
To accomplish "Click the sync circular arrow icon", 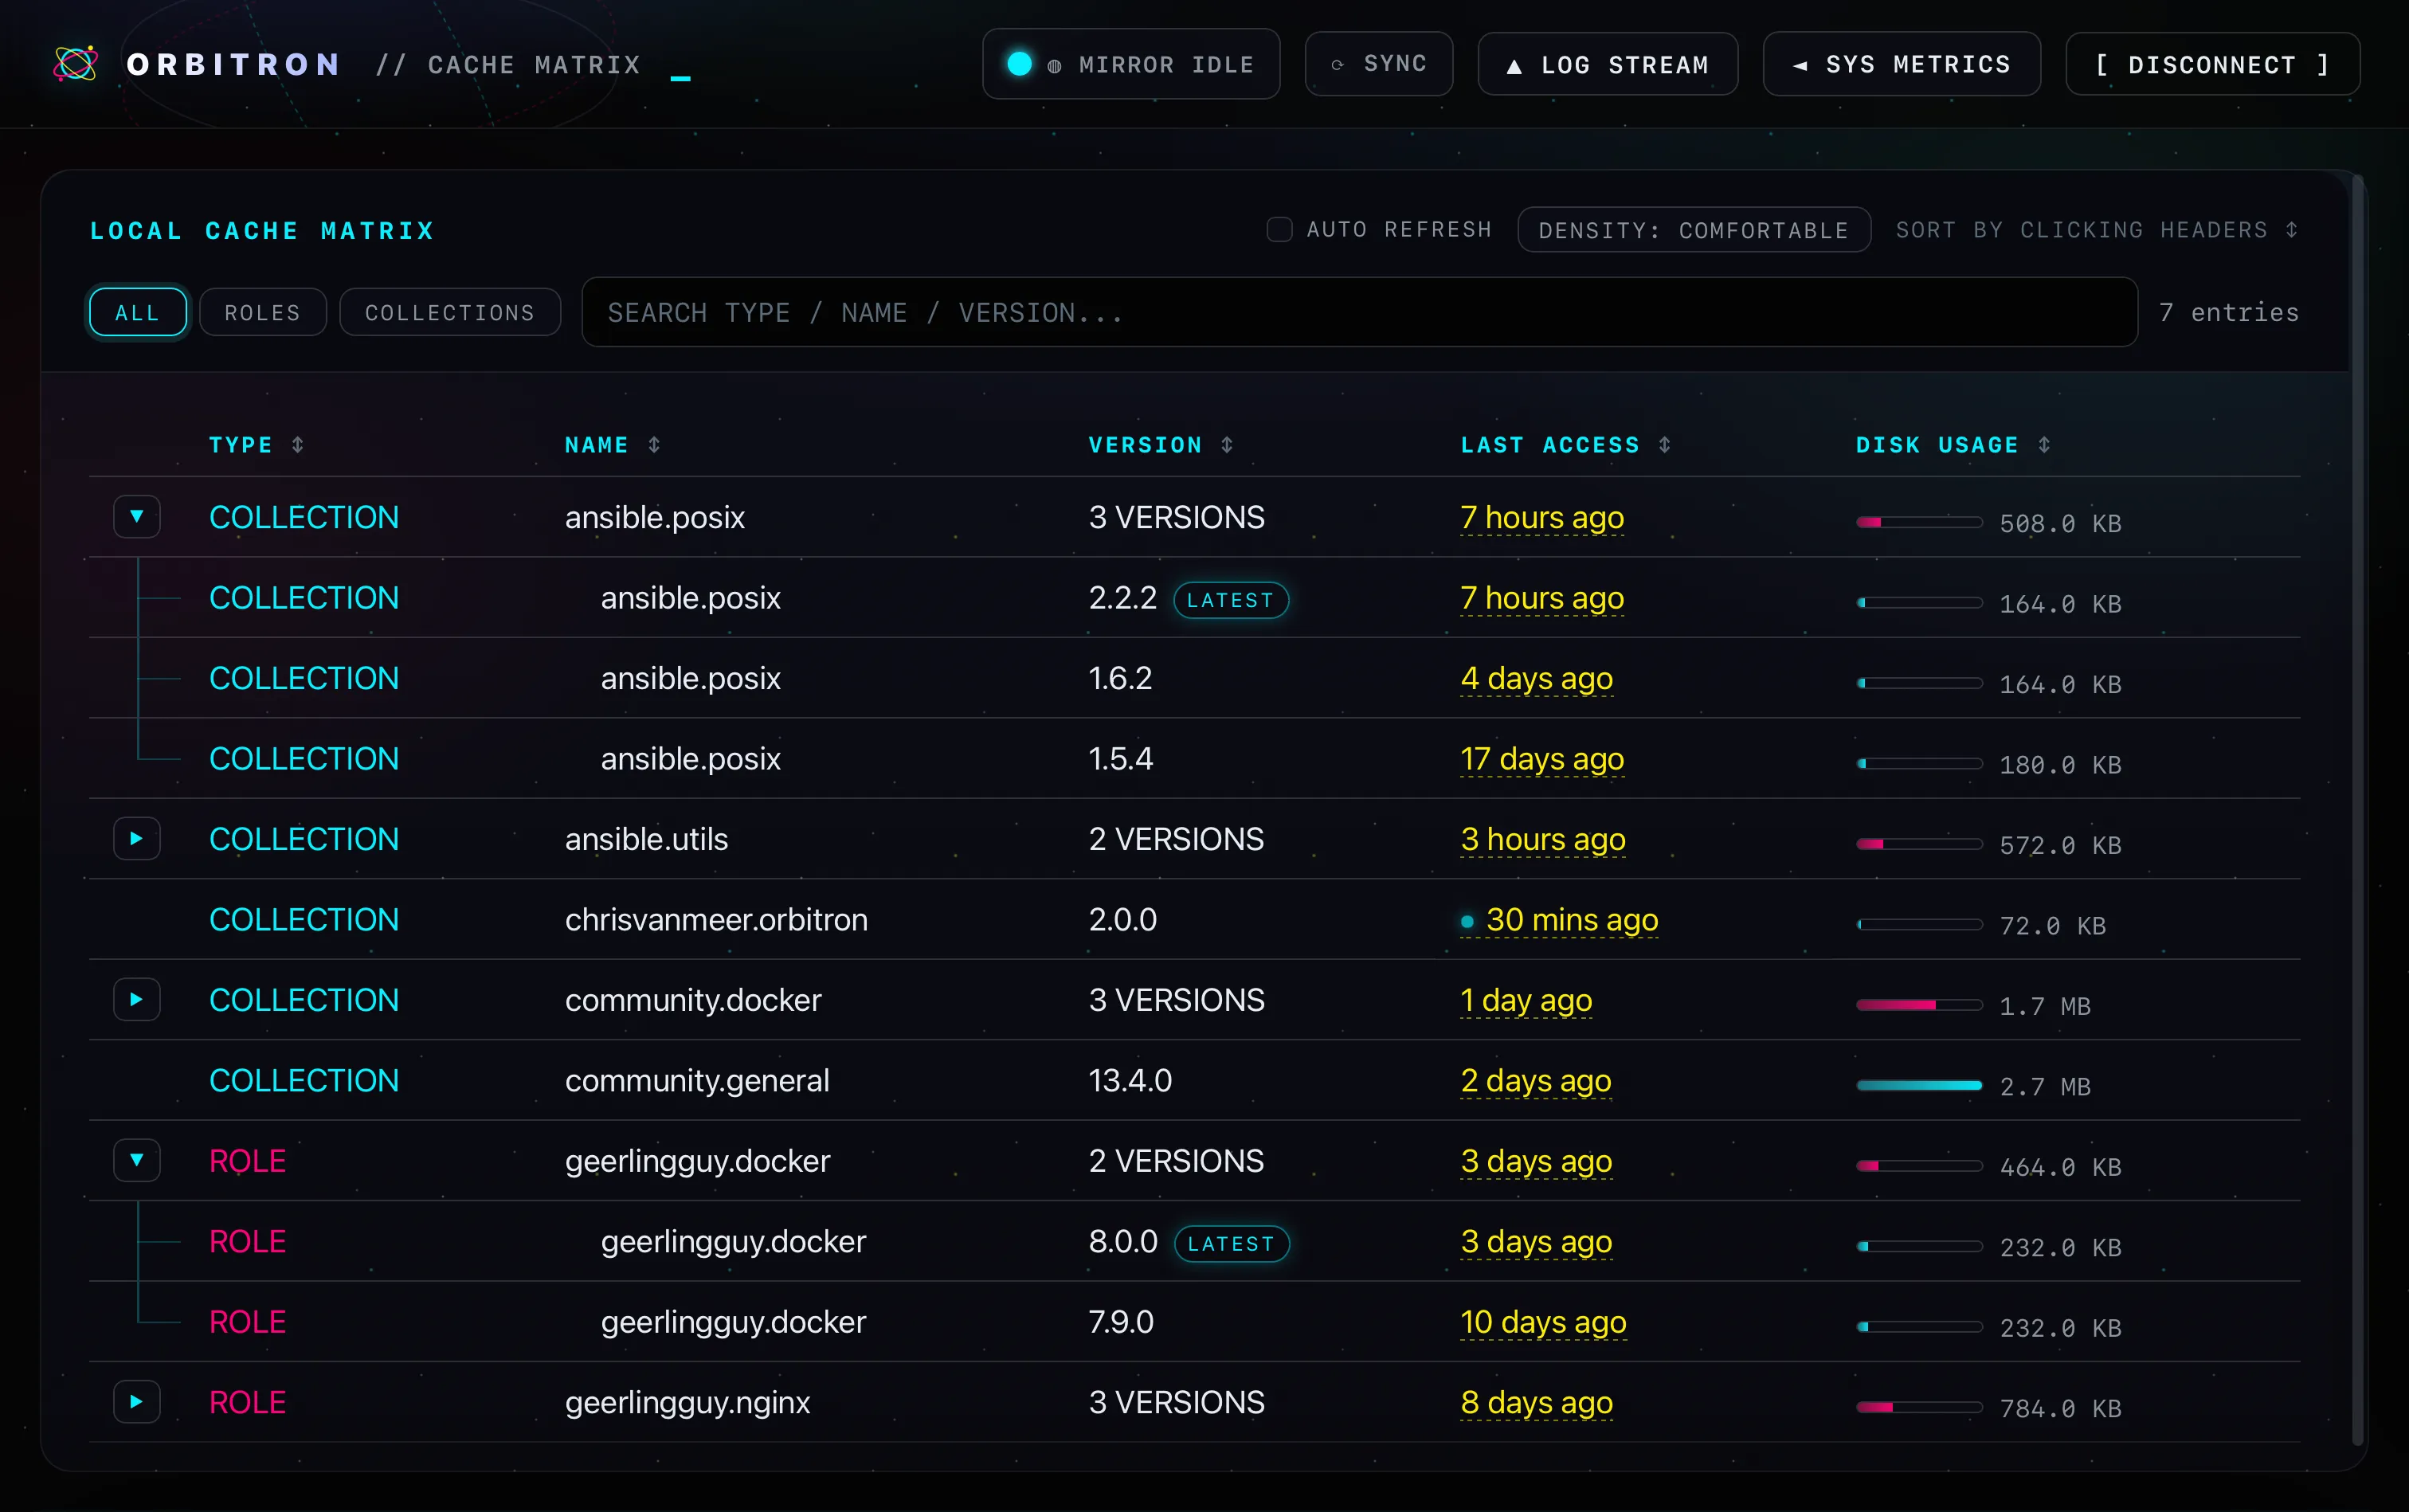I will coord(1337,65).
